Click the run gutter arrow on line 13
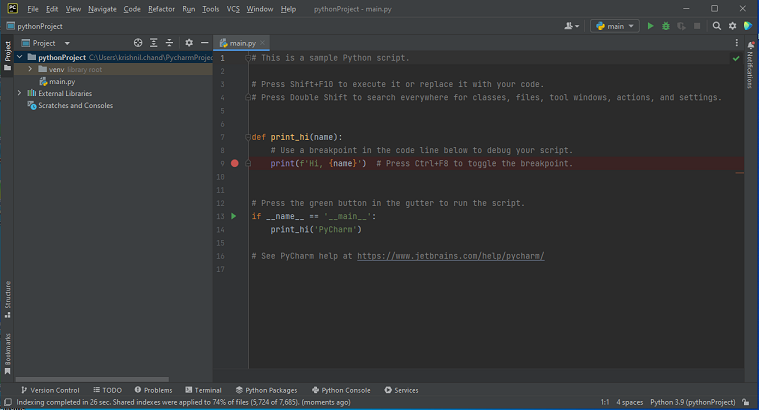 tap(234, 216)
